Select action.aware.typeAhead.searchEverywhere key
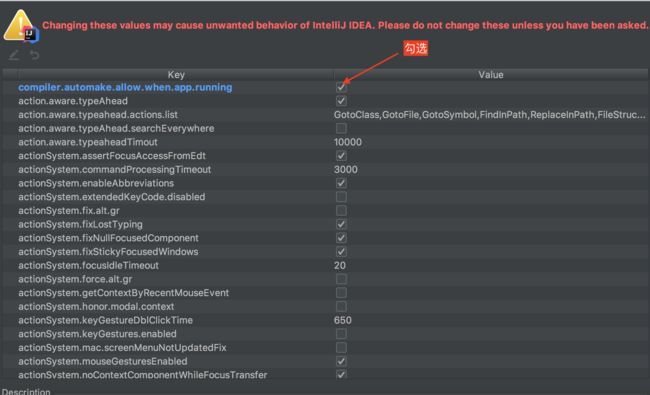 pos(116,128)
